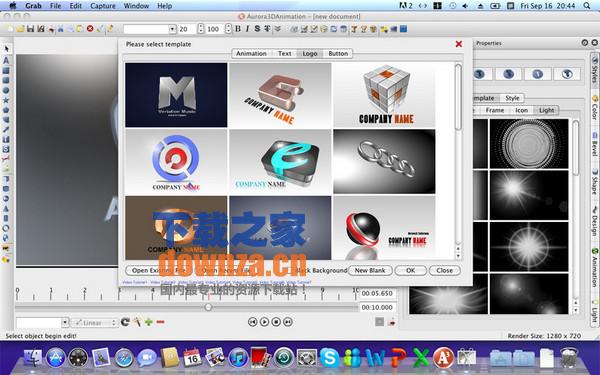Click the new document toolbar icon
This screenshot has height=375, width=600.
[10, 29]
